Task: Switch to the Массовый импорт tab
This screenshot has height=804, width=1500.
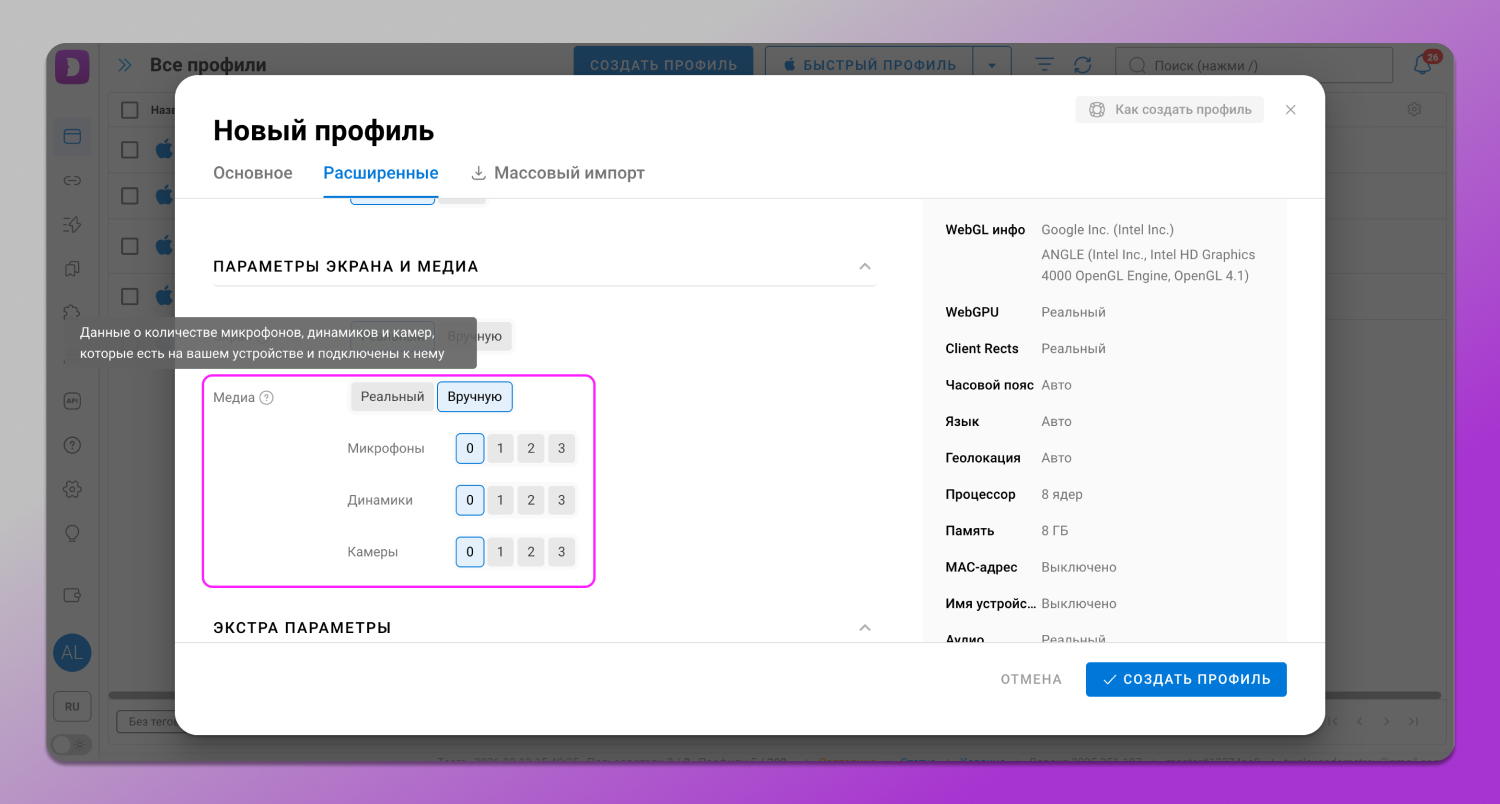Action: coord(558,173)
